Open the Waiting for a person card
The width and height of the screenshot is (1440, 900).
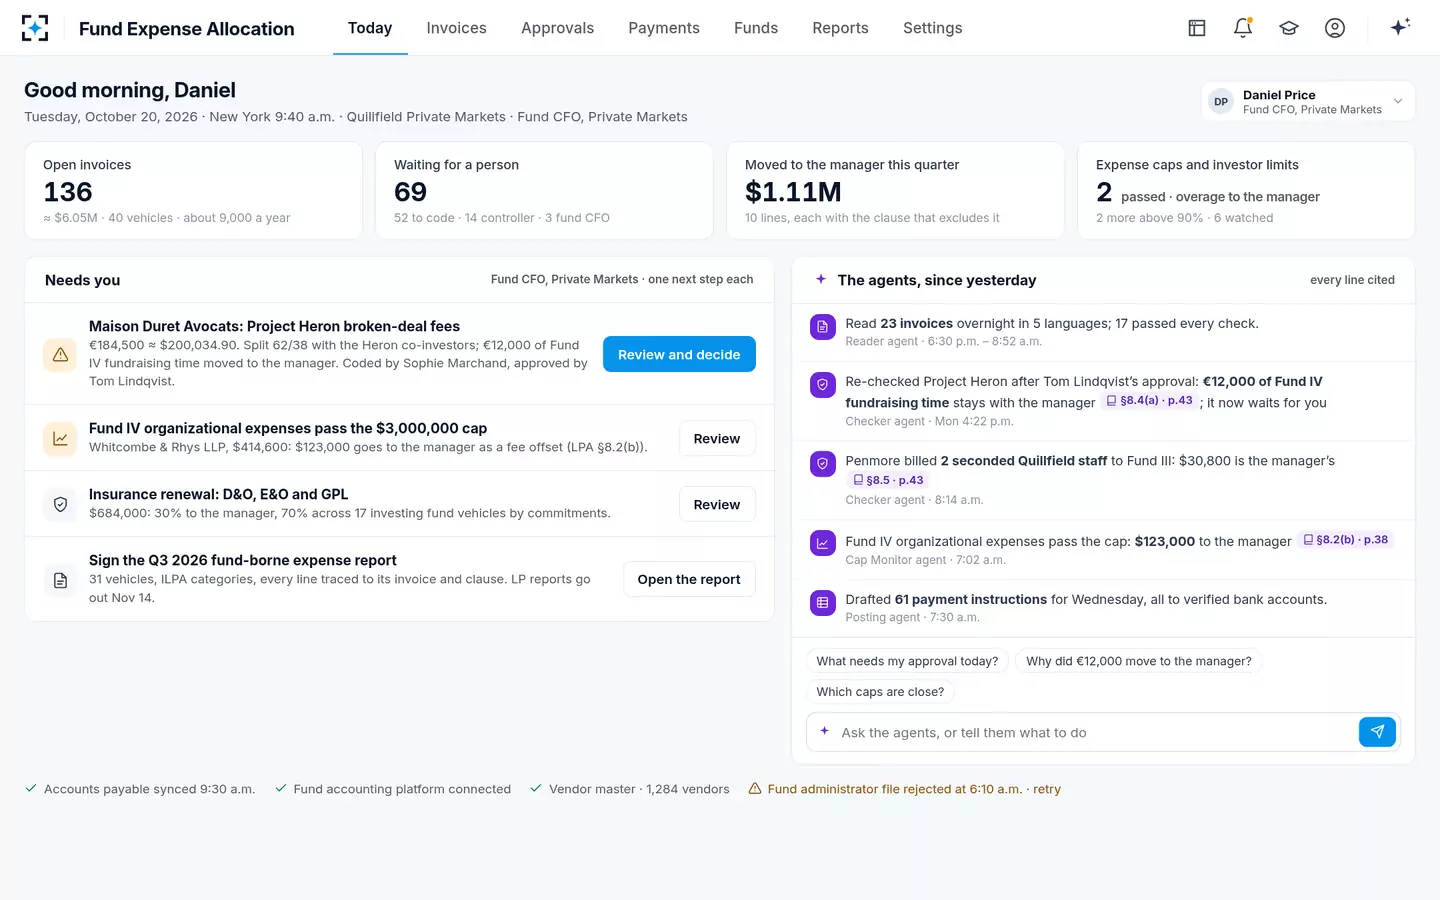pos(544,190)
